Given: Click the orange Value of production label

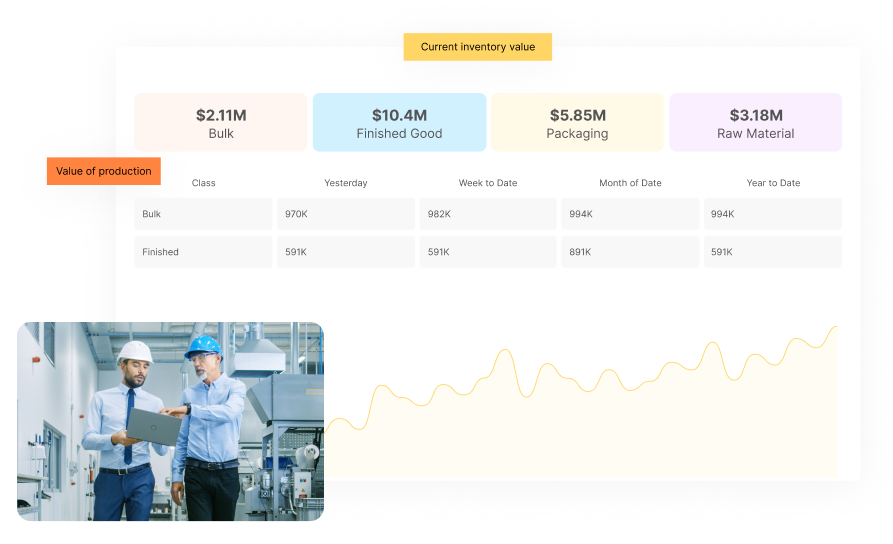Looking at the screenshot, I should (103, 171).
